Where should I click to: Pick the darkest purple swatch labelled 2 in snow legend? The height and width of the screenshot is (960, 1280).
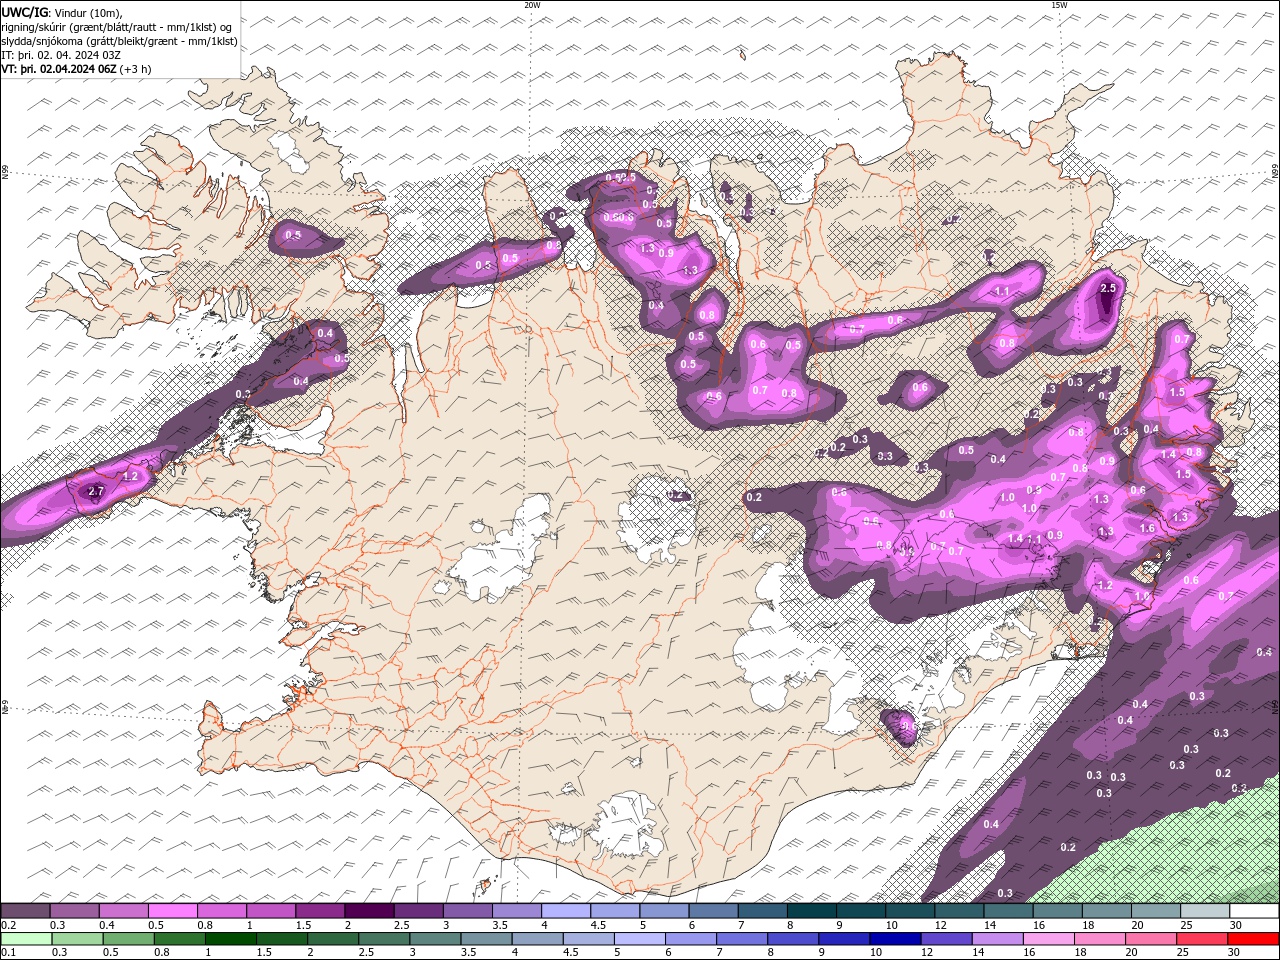coord(368,911)
